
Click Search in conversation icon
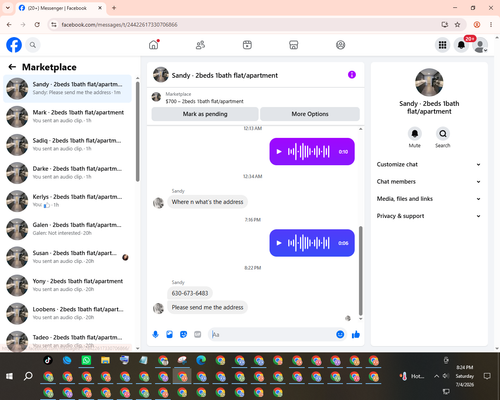pos(443,134)
